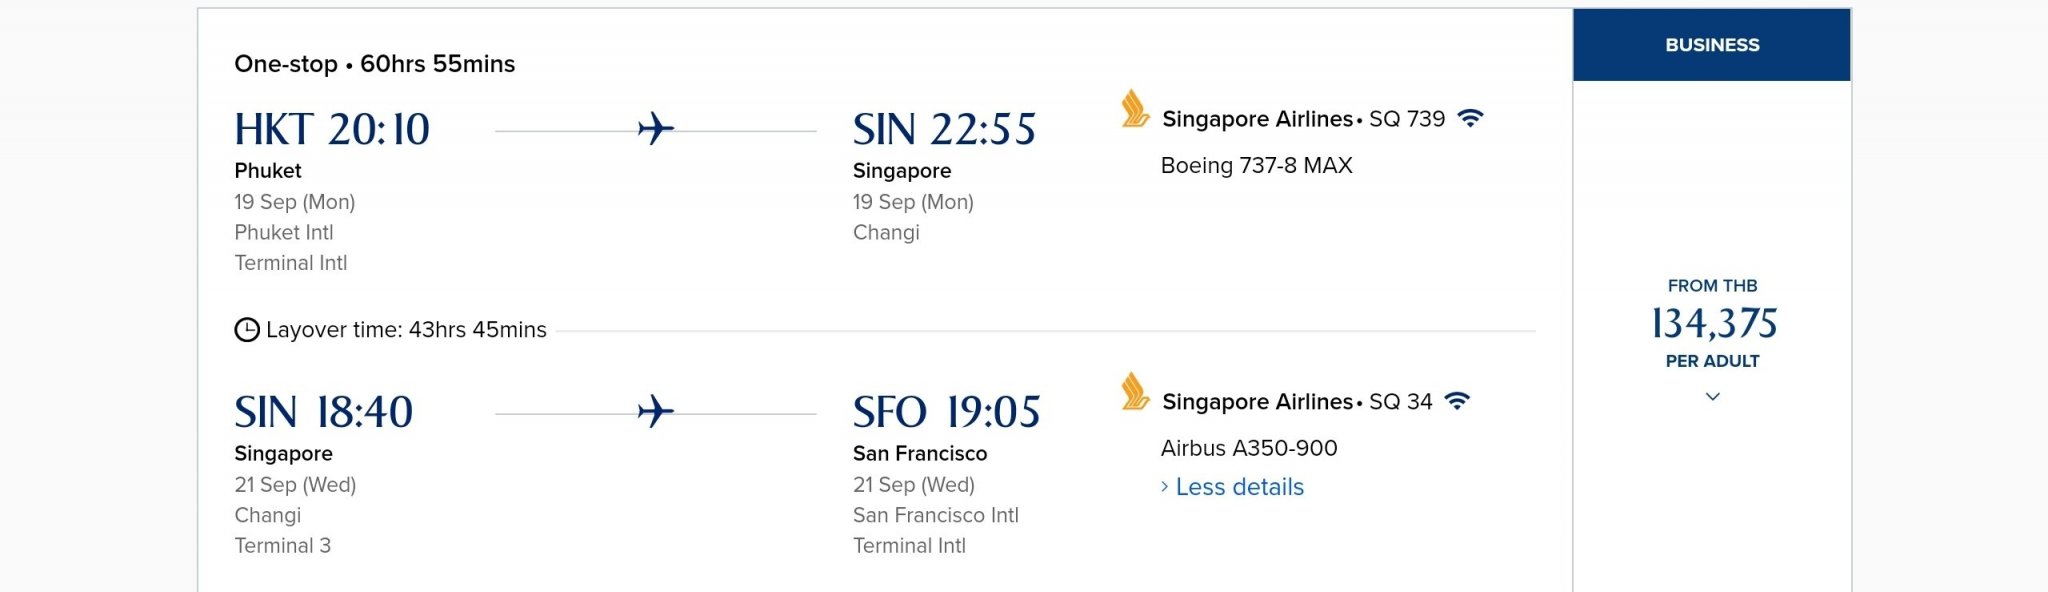The width and height of the screenshot is (2048, 592).
Task: Click the airplane icon on SIN to SFO route
Action: (x=656, y=411)
